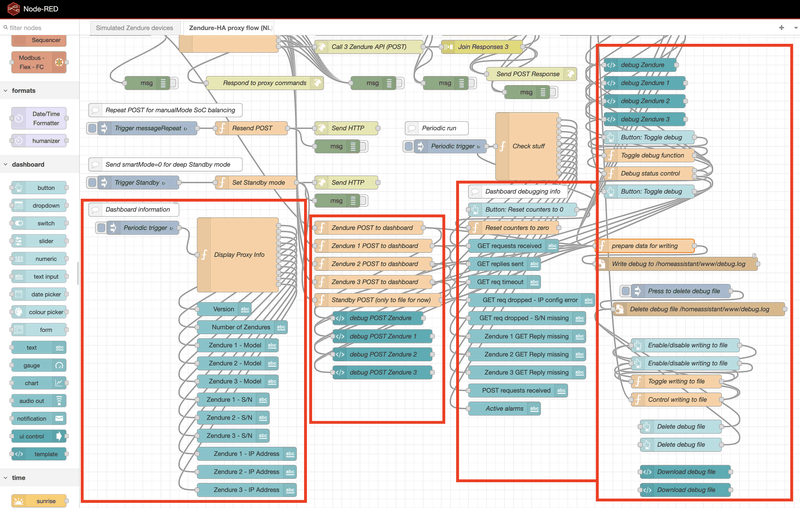800x508 pixels.
Task: Select the Set Standby mode function node
Action: click(257, 183)
